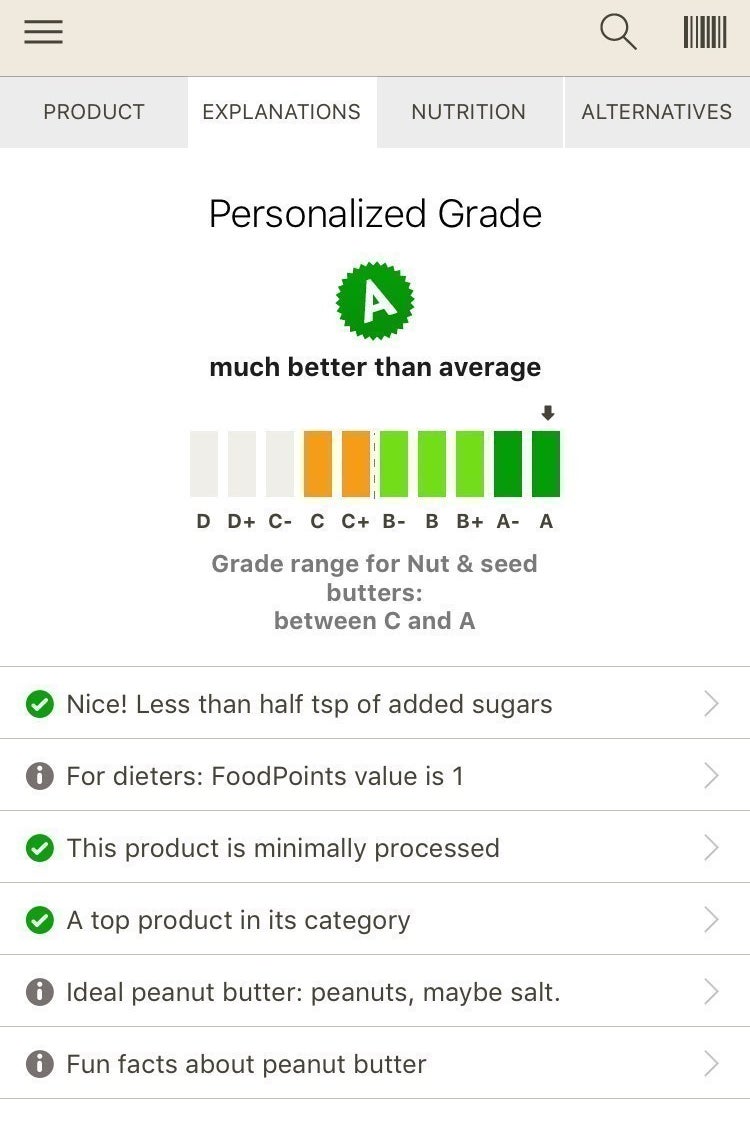The width and height of the screenshot is (750, 1125).
Task: Tap info icon beside Fun facts
Action: (x=39, y=1064)
